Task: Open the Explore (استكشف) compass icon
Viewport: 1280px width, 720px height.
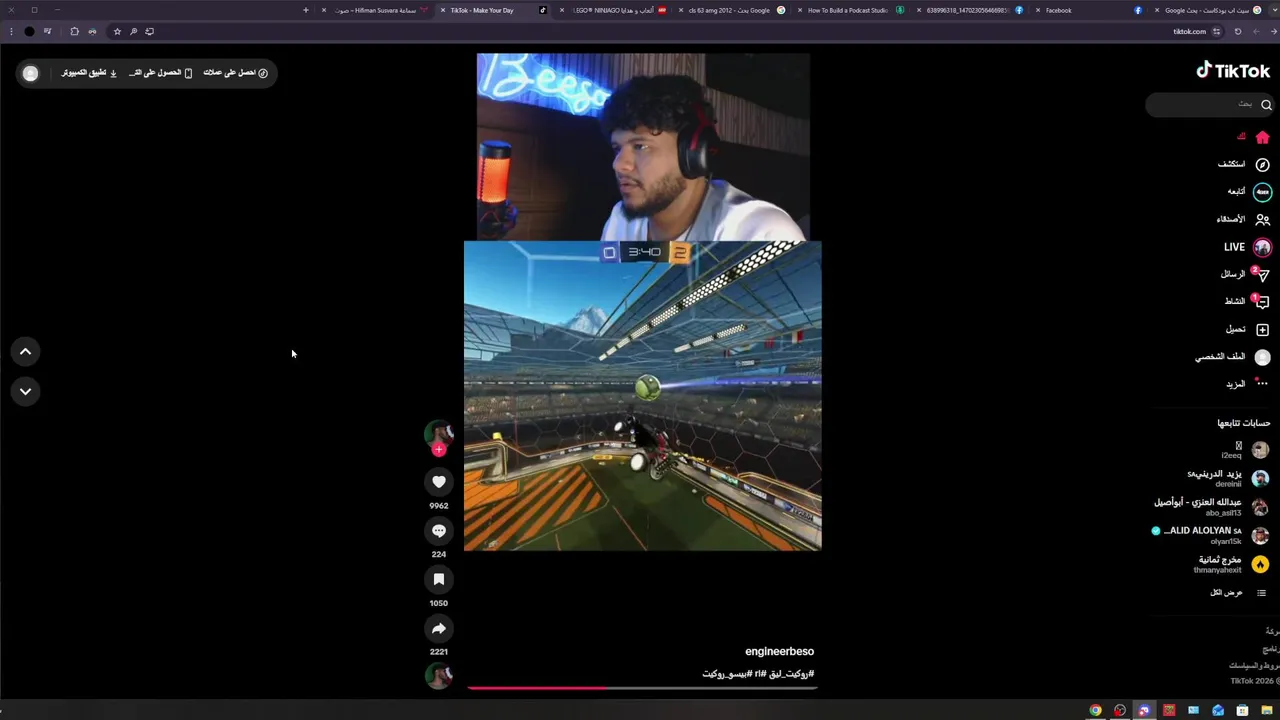Action: [1262, 164]
